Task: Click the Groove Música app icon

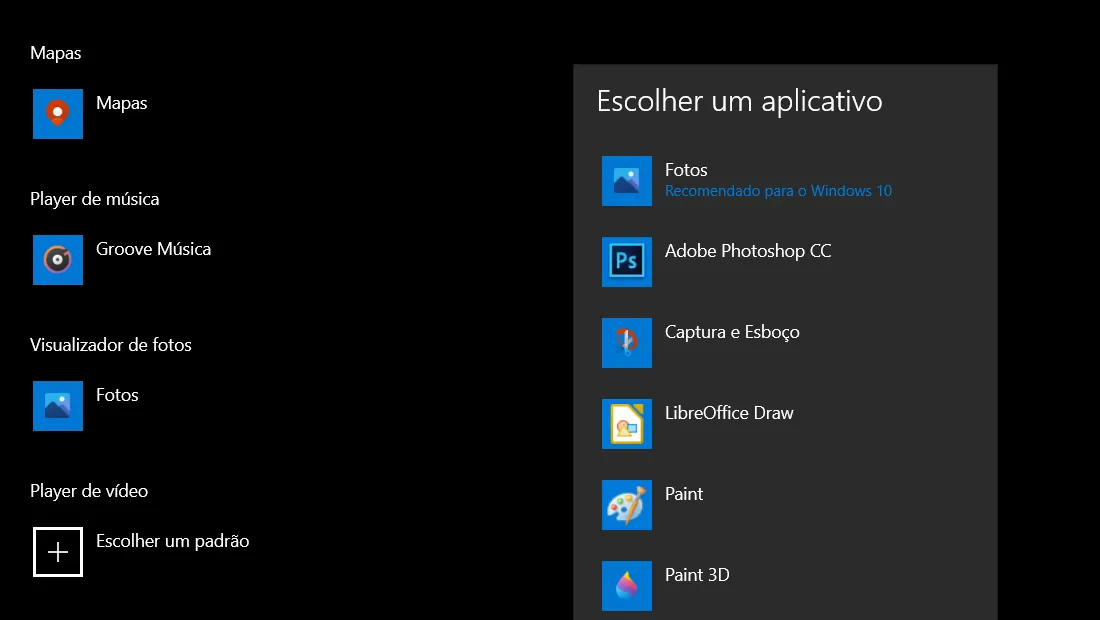Action: (58, 260)
